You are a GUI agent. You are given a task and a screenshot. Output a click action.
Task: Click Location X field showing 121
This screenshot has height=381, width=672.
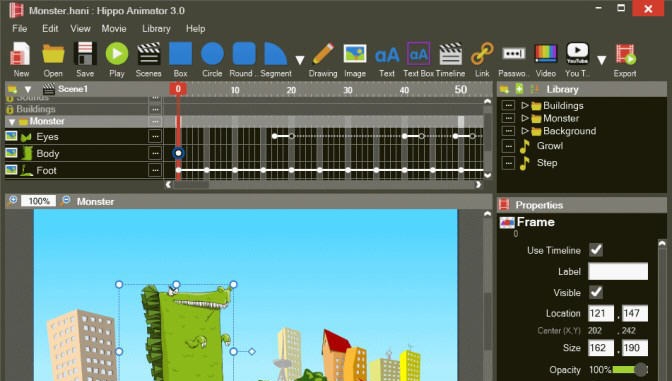(x=601, y=313)
